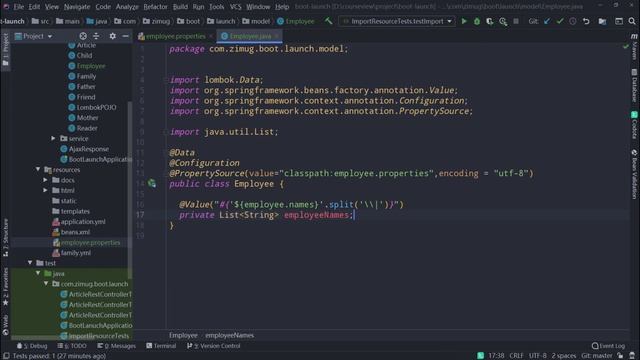Open the Refactor menu
Image resolution: width=640 pixels, height=360 pixels.
click(x=156, y=7)
